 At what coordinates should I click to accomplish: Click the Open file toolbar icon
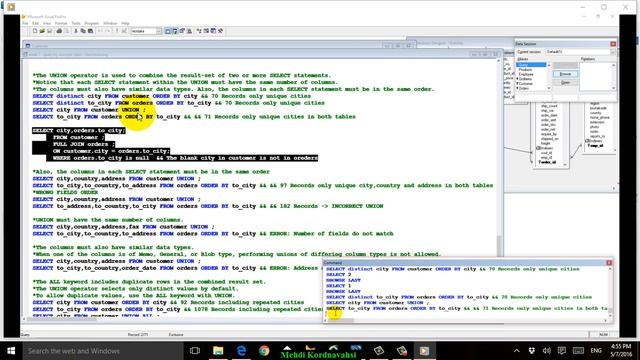click(42, 31)
